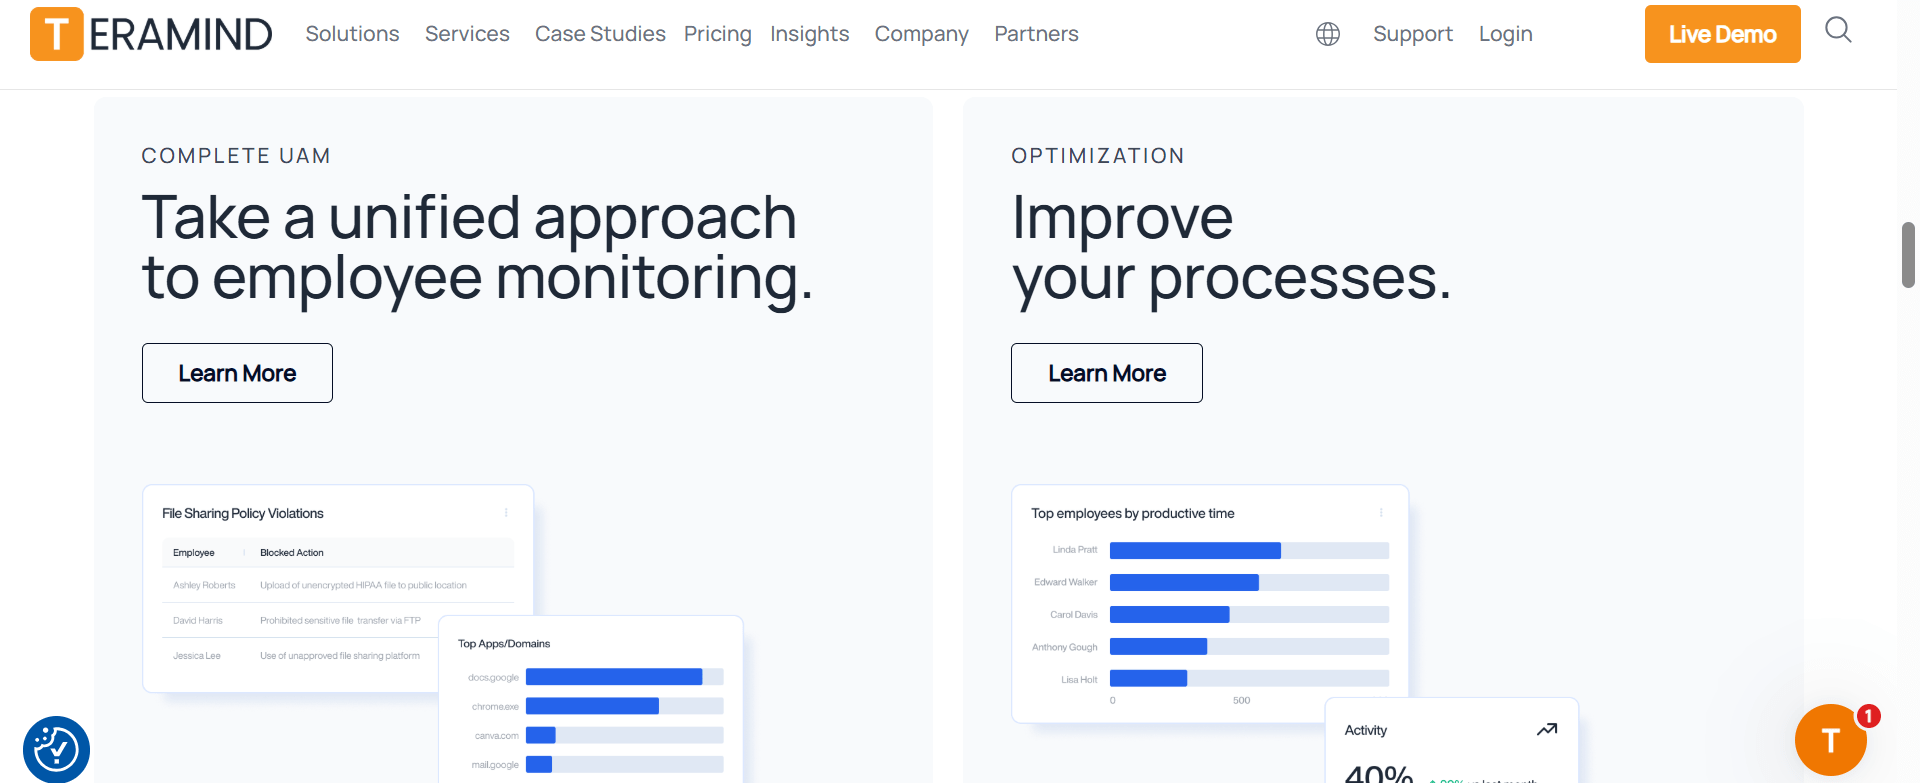The height and width of the screenshot is (783, 1920).
Task: Expand the Services menu
Action: (x=467, y=34)
